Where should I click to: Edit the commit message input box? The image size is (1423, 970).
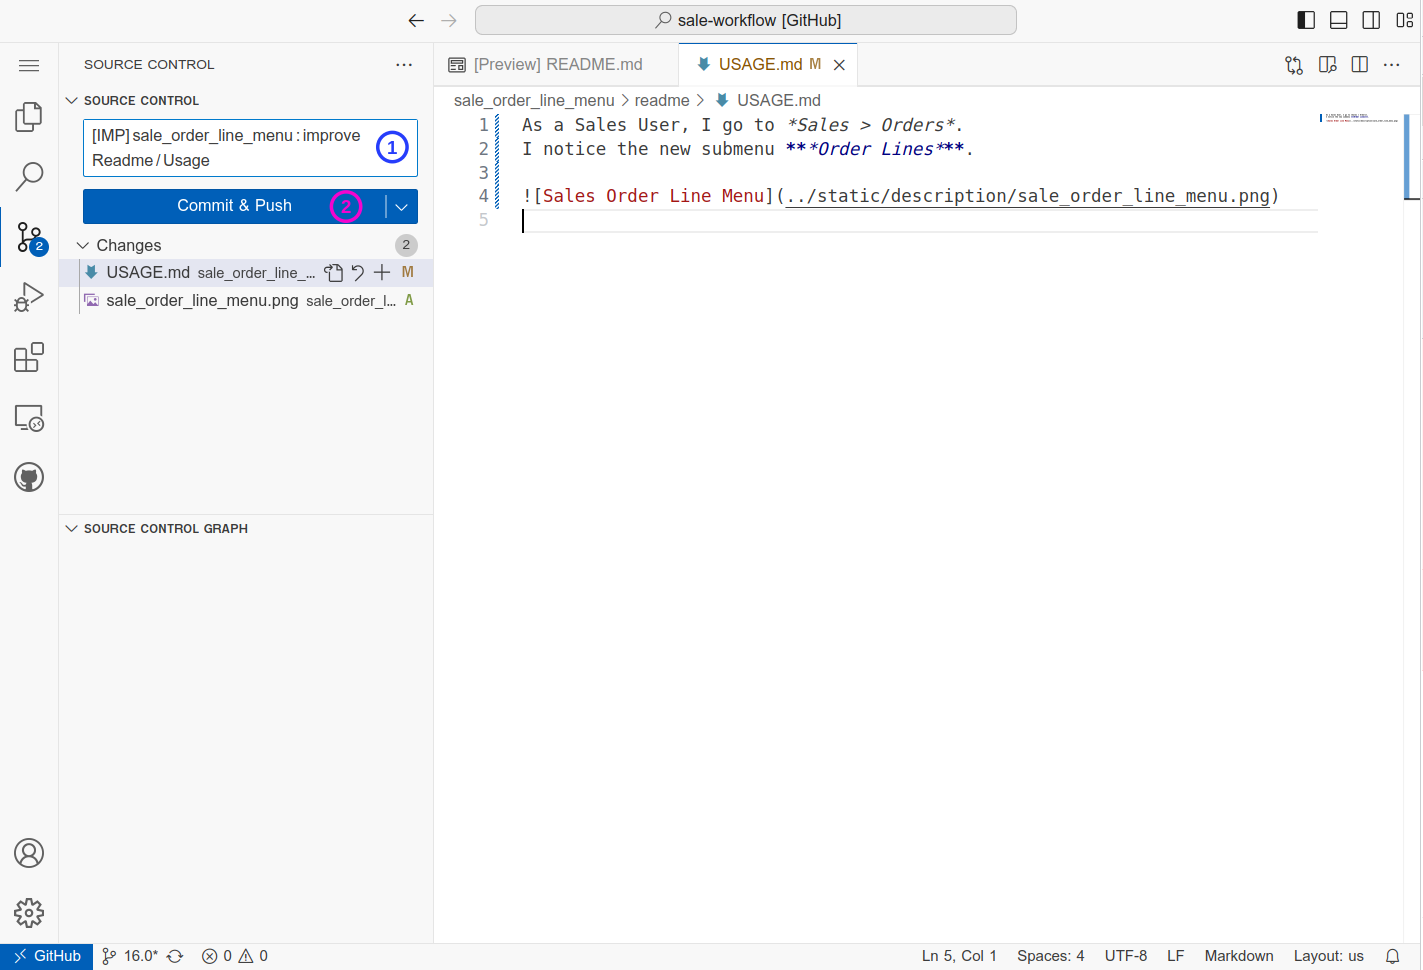[x=228, y=148]
